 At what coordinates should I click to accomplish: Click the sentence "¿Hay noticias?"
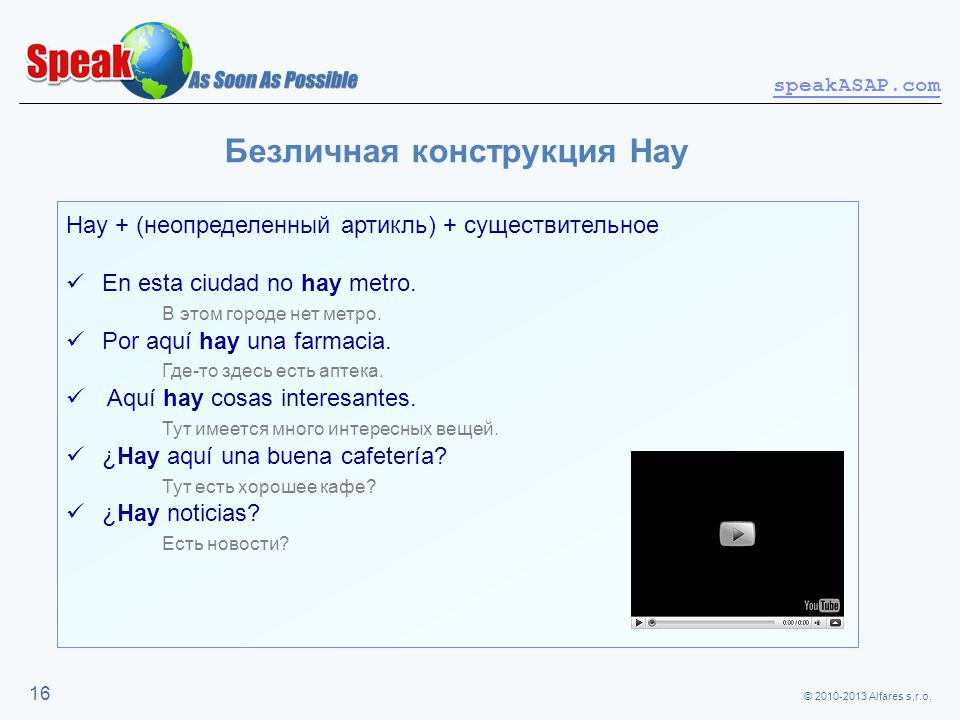pos(181,514)
